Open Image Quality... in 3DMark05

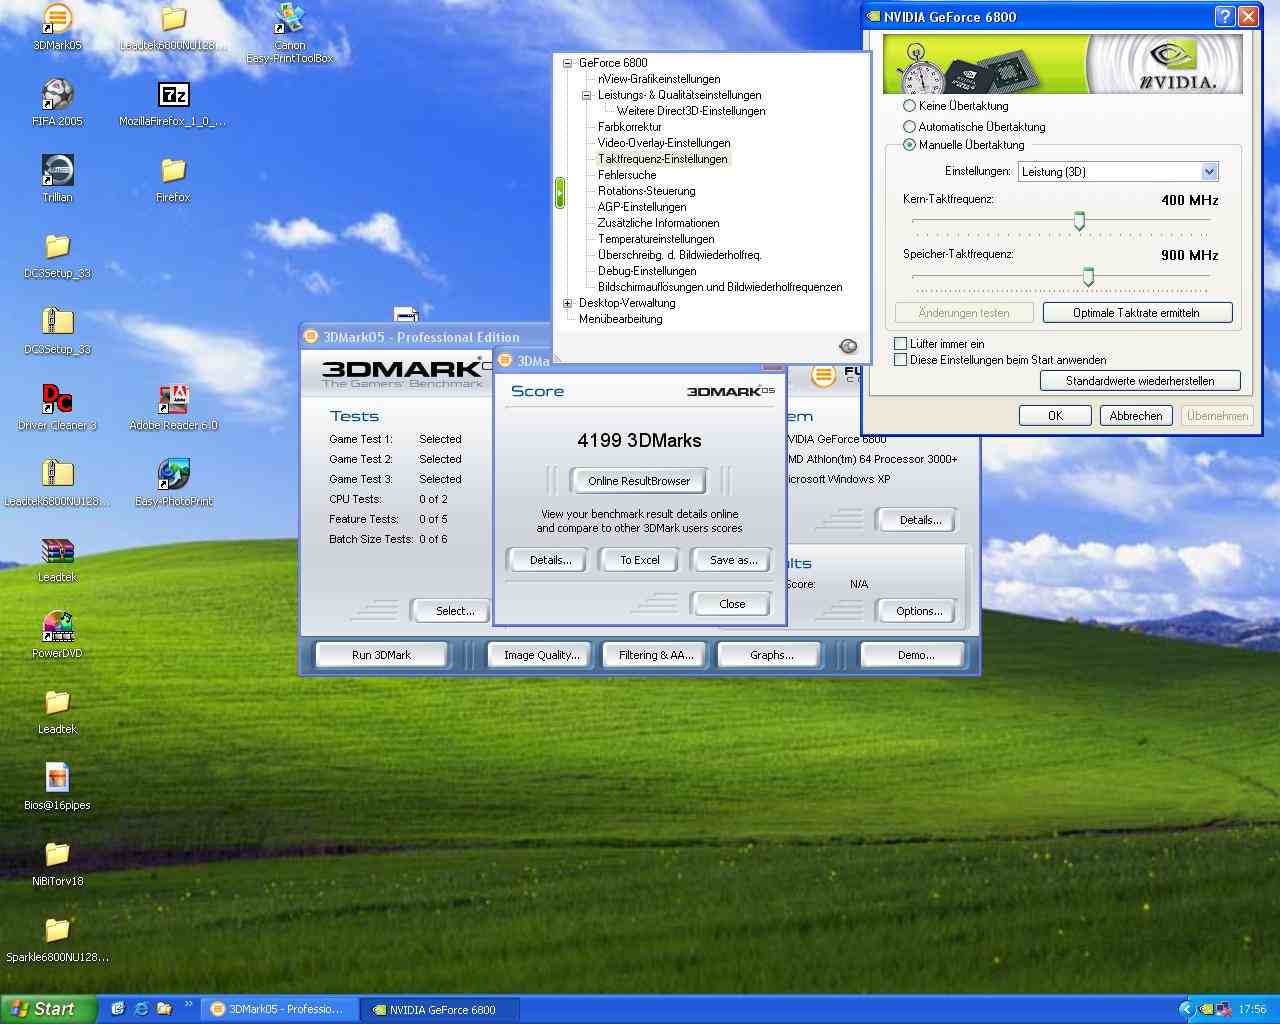point(541,655)
